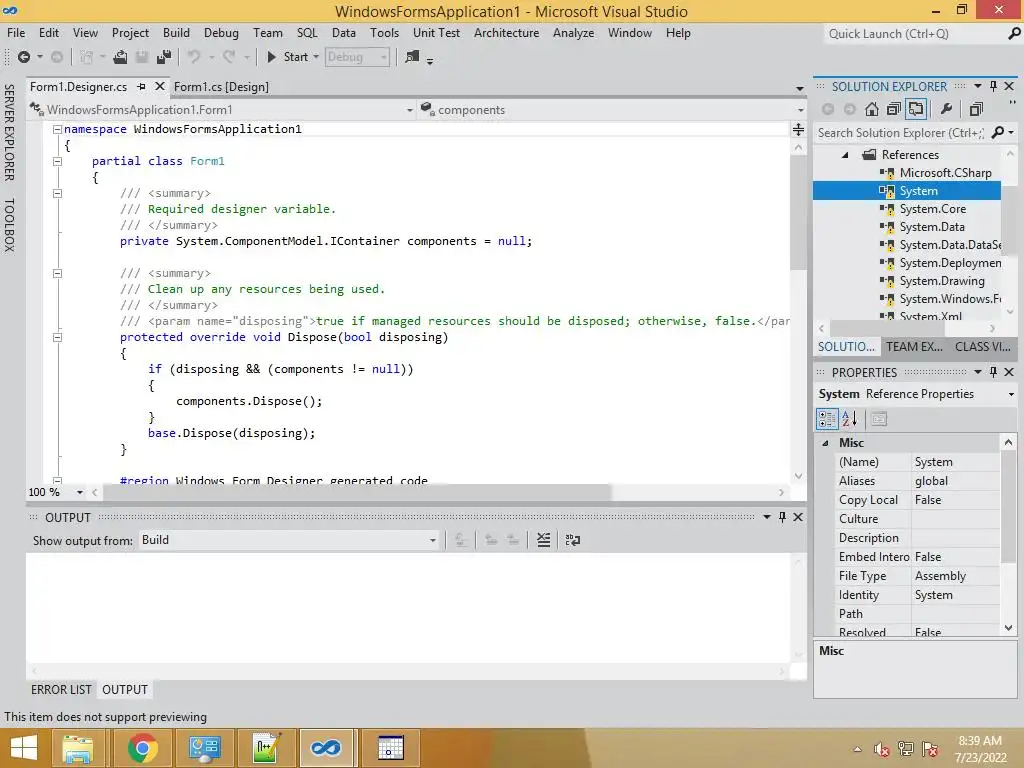Open the TOOLBOX side tab
Image resolution: width=1024 pixels, height=768 pixels.
point(10,225)
